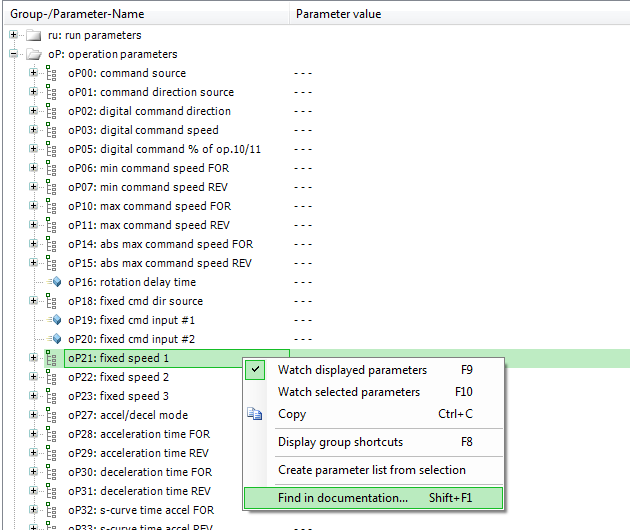Screen dimensions: 630x530
Task: Collapse the oP: operation parameters group
Action: (14, 54)
